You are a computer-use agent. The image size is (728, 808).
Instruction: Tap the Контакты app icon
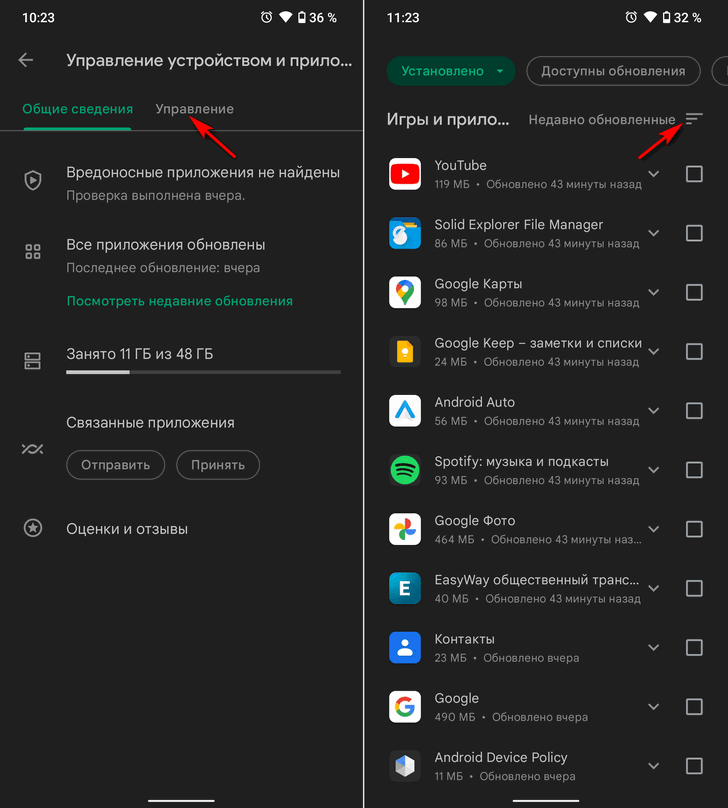click(x=405, y=648)
